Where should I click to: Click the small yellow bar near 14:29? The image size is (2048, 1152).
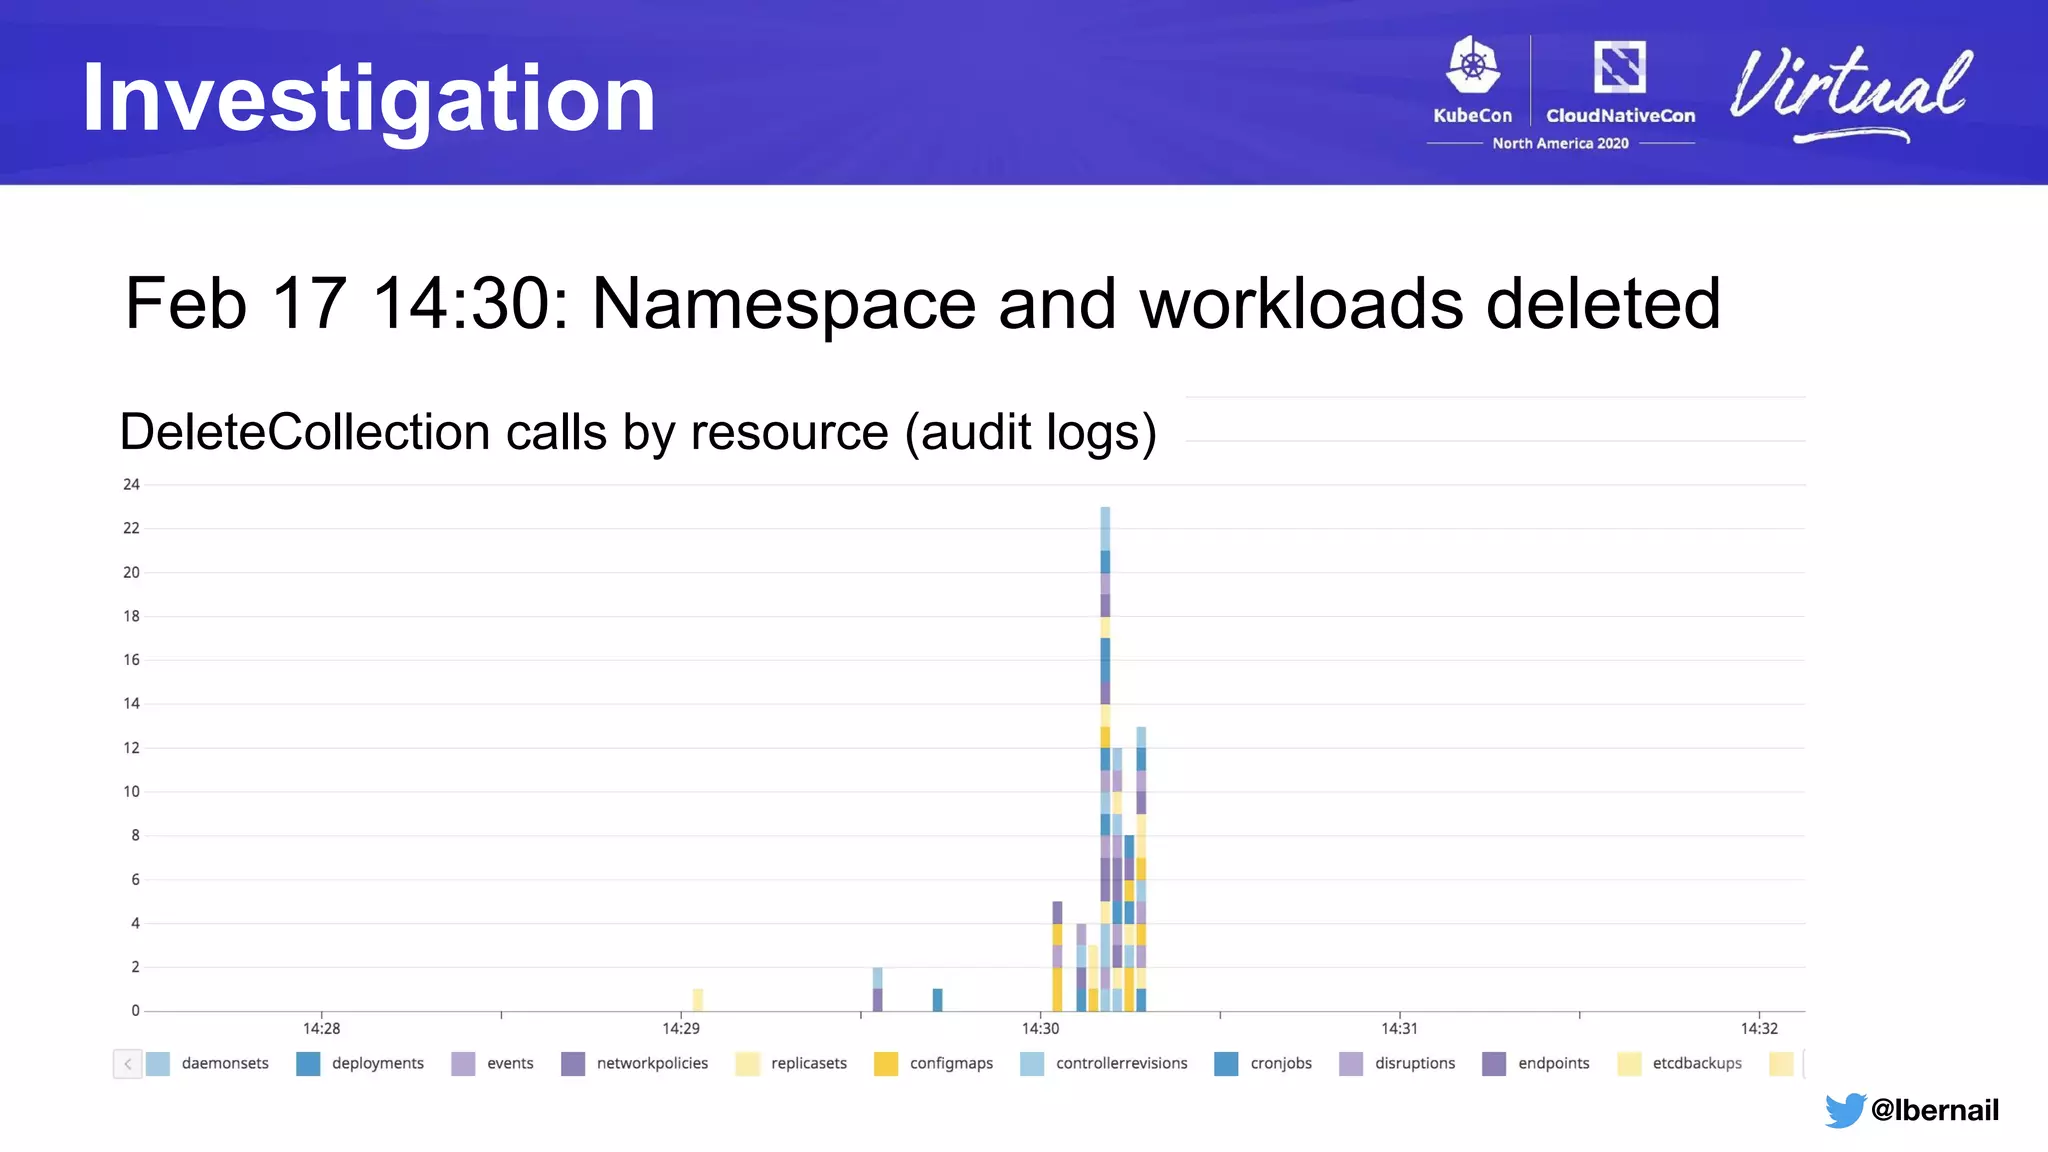click(698, 1000)
